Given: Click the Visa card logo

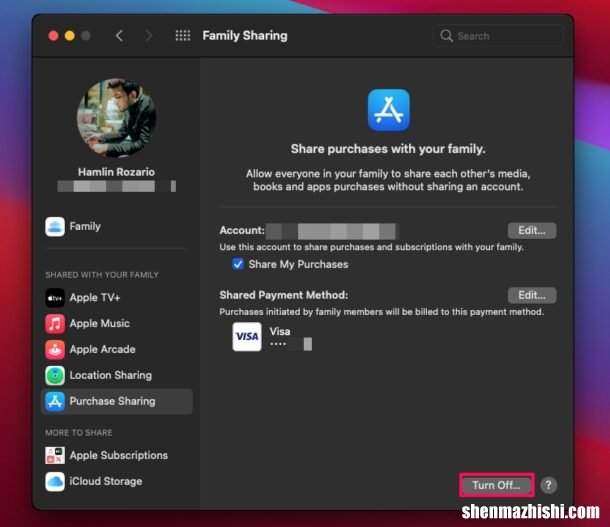Looking at the screenshot, I should coord(247,337).
